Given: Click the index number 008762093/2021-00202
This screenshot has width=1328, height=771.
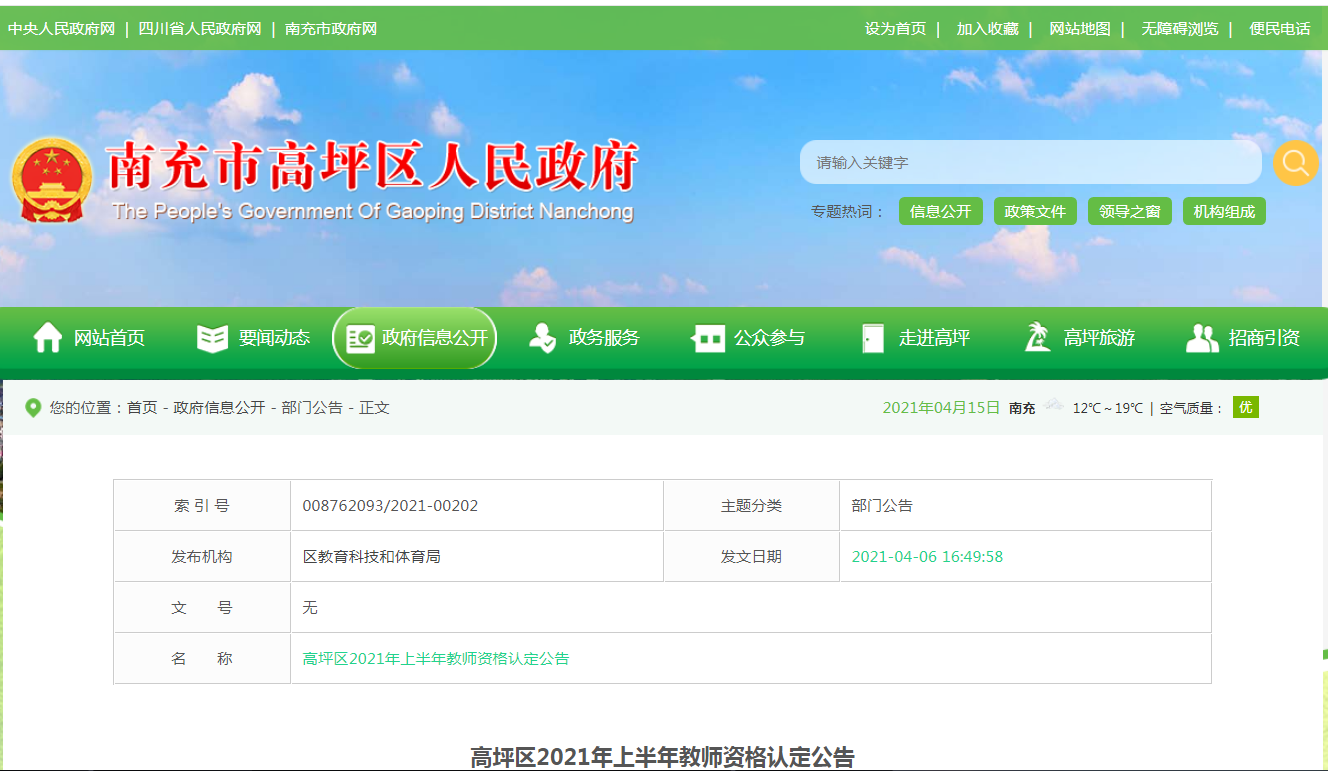Looking at the screenshot, I should coord(390,506).
